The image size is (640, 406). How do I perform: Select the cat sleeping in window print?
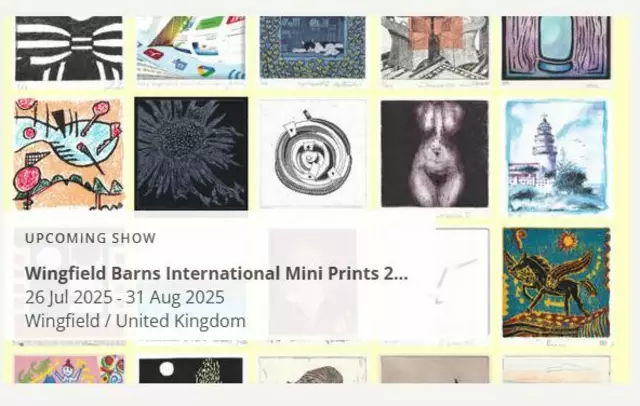pos(313,47)
